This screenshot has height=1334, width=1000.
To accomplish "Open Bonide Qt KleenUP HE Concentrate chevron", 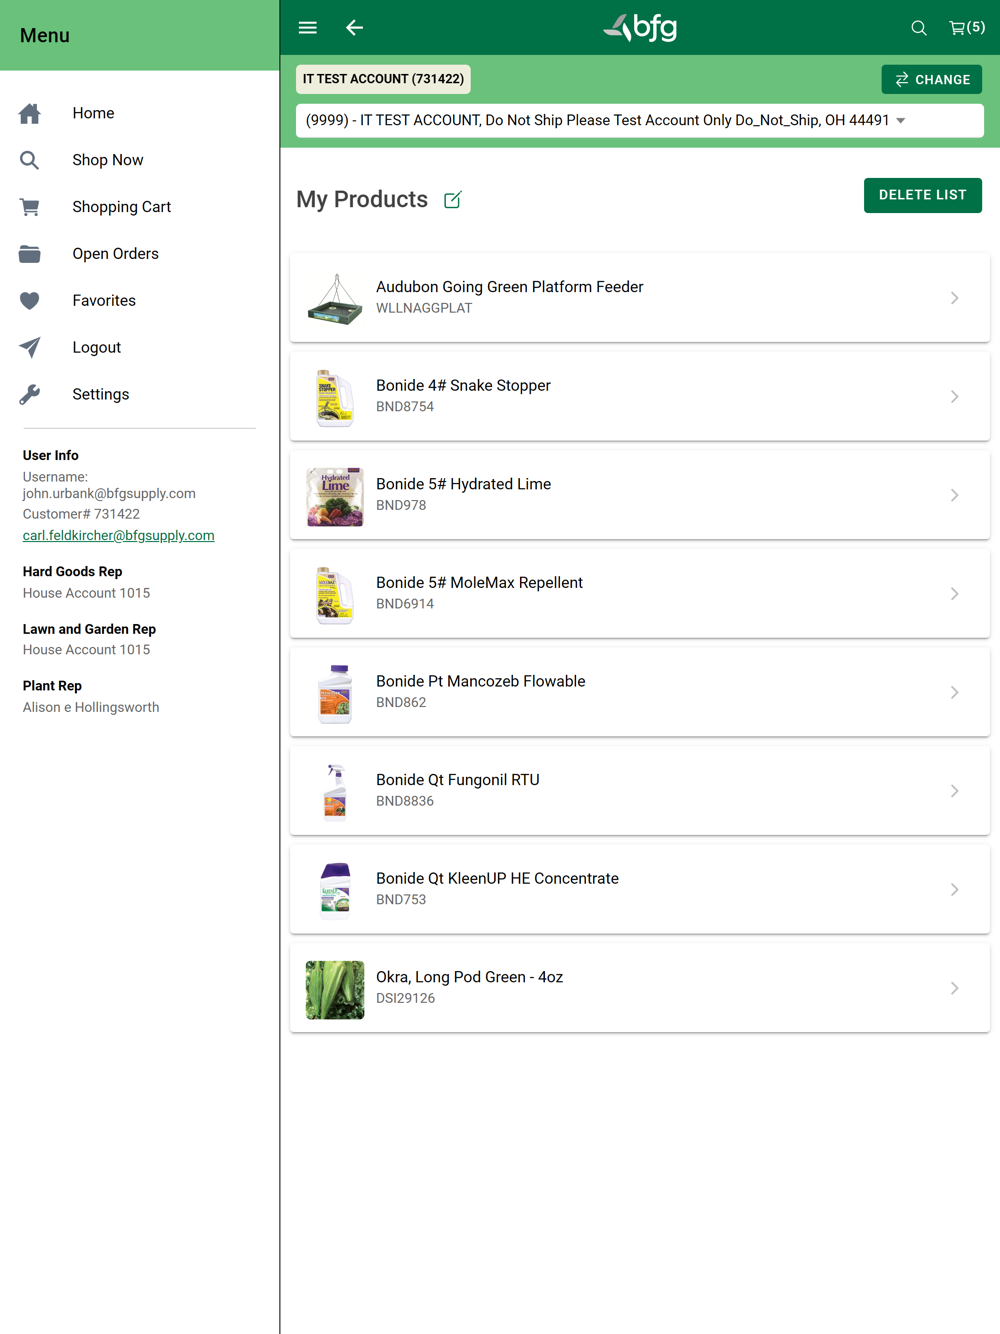I will point(955,890).
